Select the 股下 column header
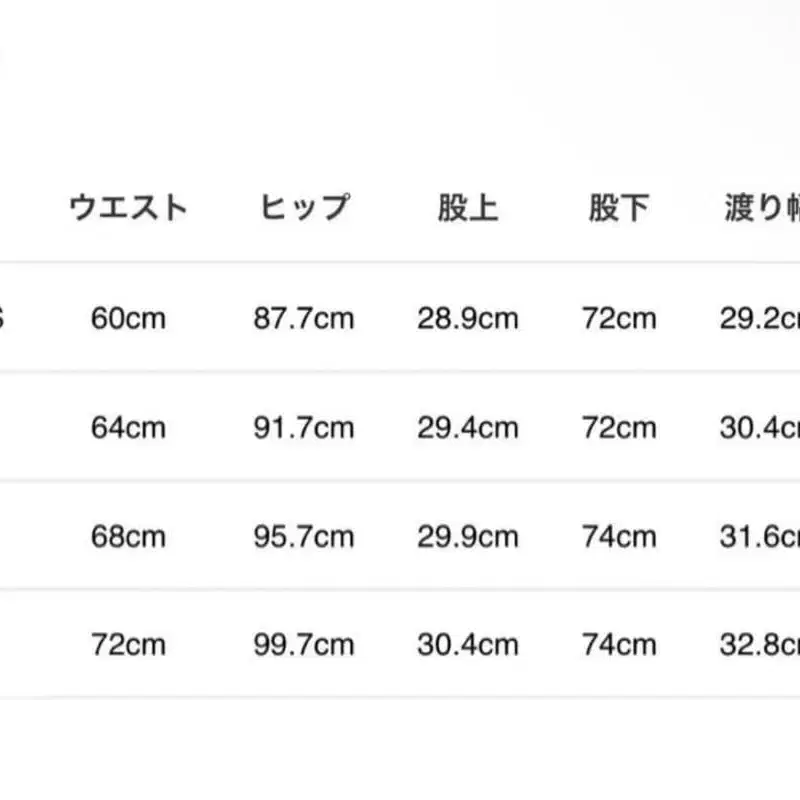 click(619, 208)
